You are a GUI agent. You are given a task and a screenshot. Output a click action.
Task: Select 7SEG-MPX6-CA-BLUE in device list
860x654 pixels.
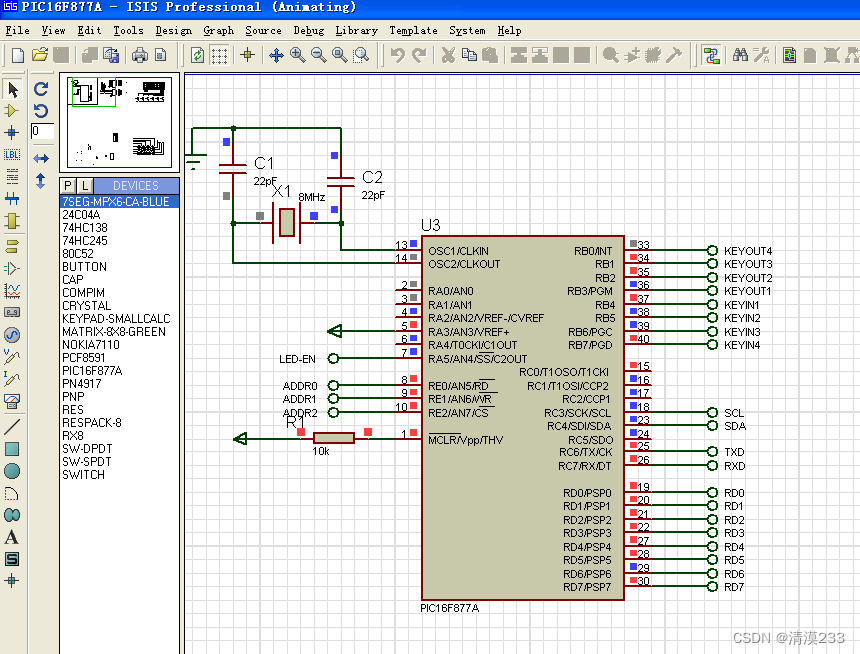[120, 201]
